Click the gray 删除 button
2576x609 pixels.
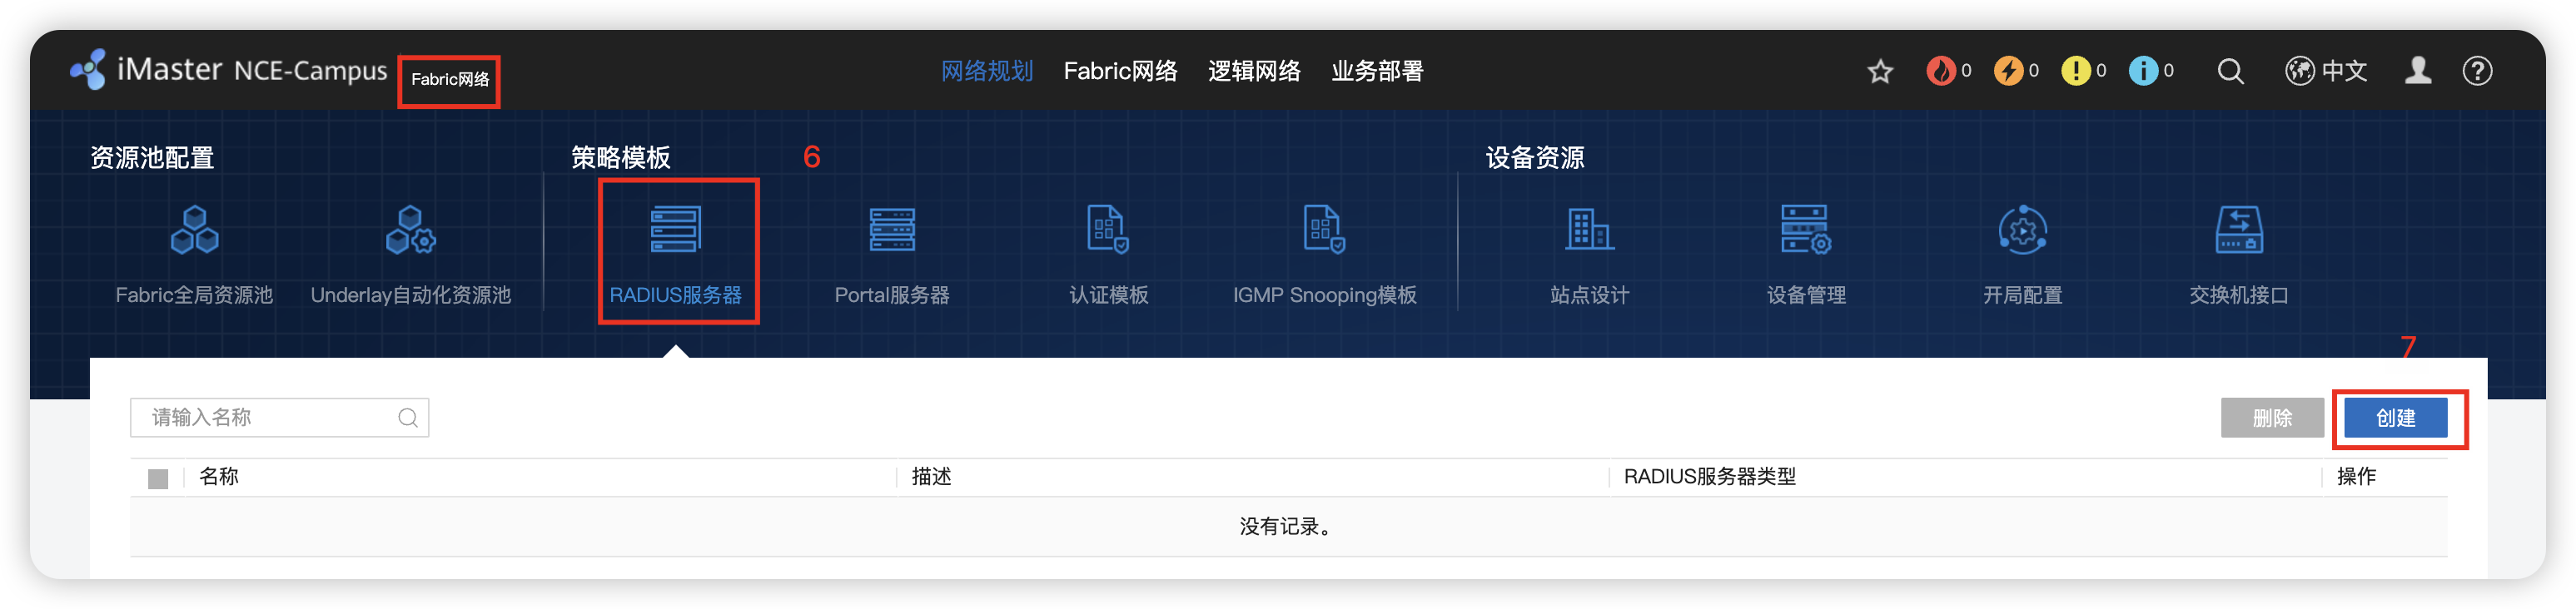pos(2272,418)
